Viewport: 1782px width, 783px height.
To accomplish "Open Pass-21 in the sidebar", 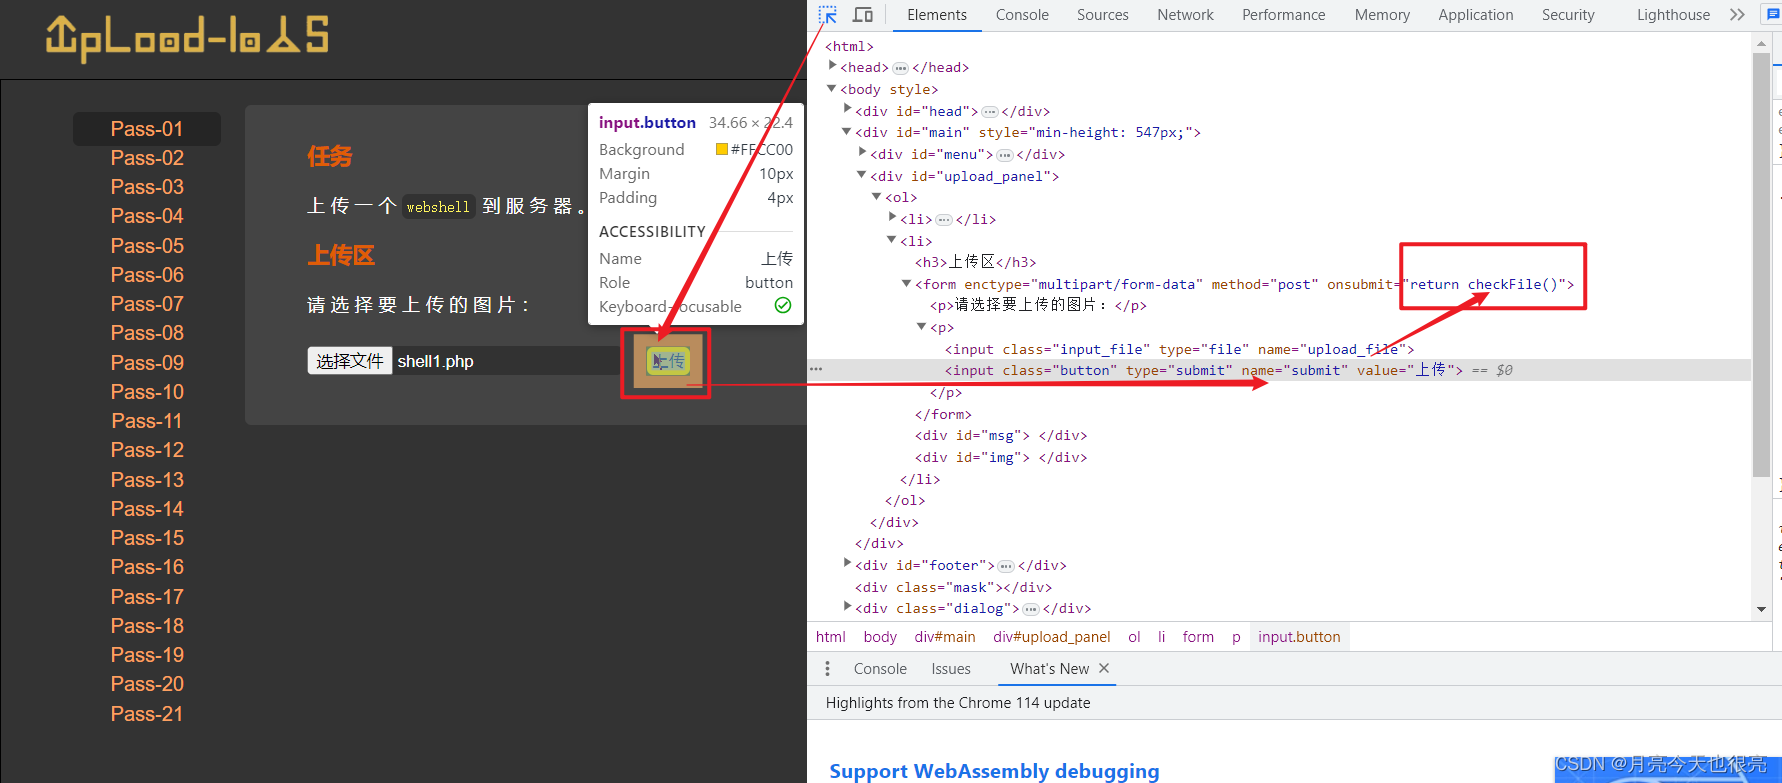I will pyautogui.click(x=147, y=714).
